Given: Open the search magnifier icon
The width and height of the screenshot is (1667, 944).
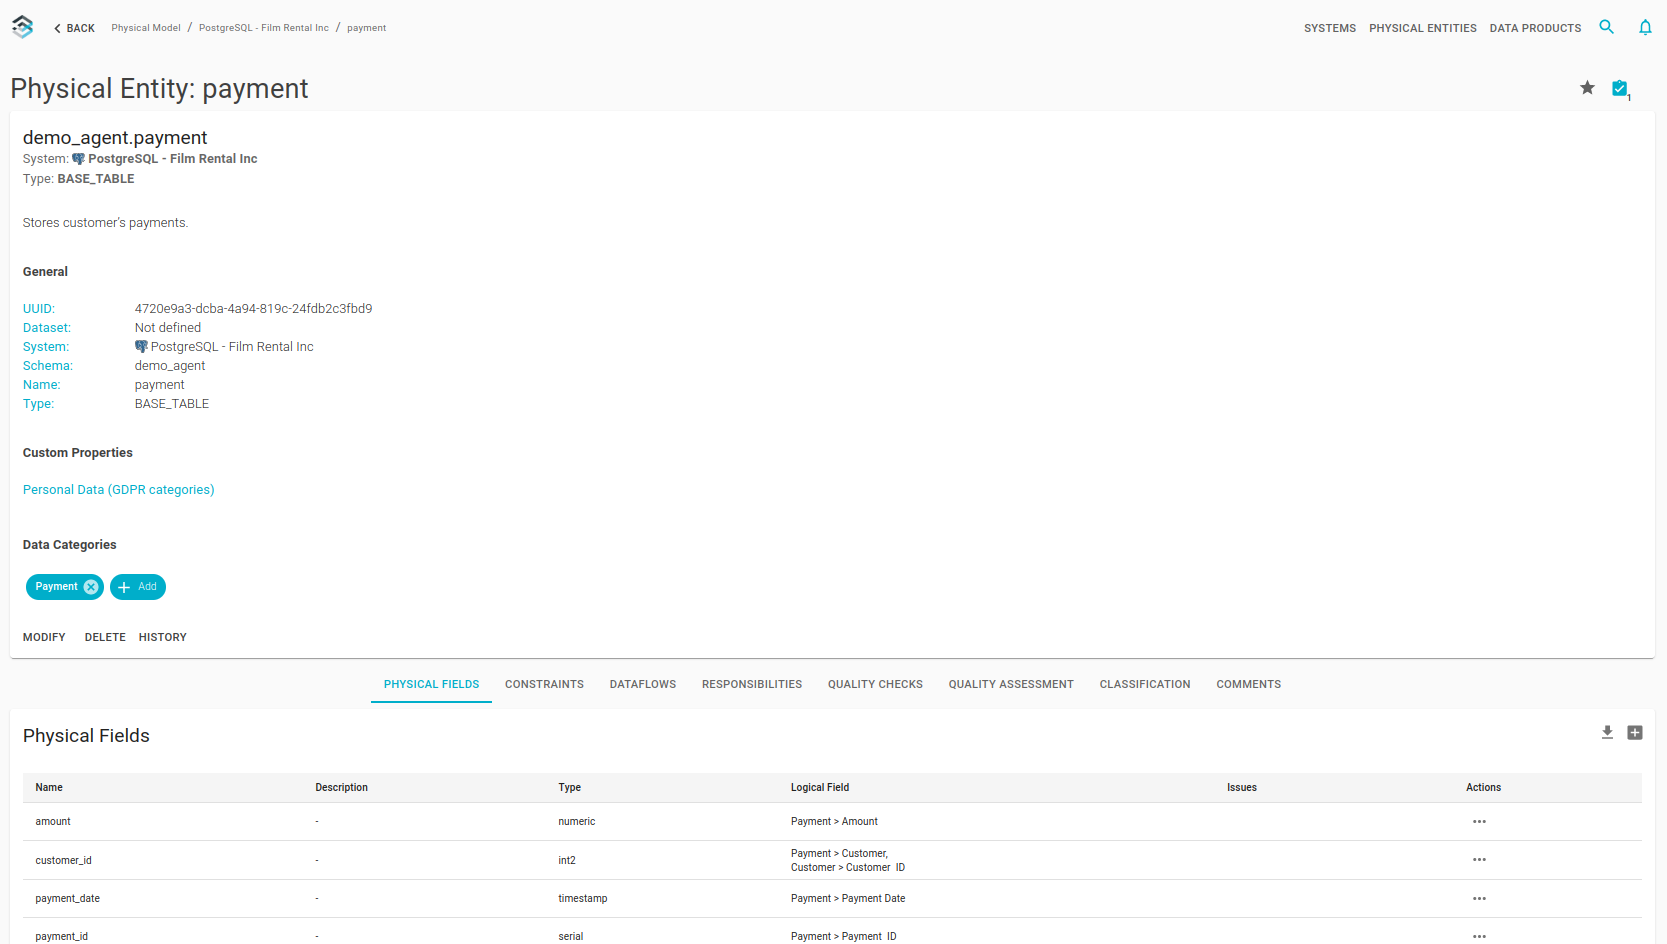Looking at the screenshot, I should pos(1606,27).
